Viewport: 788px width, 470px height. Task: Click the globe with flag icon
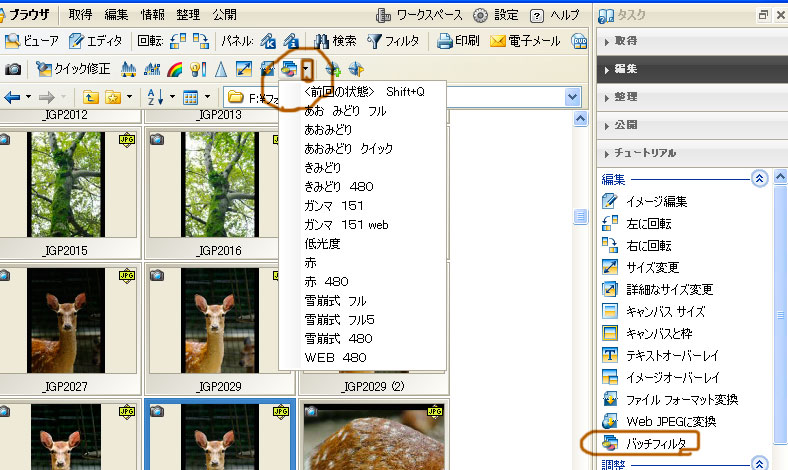click(x=356, y=69)
